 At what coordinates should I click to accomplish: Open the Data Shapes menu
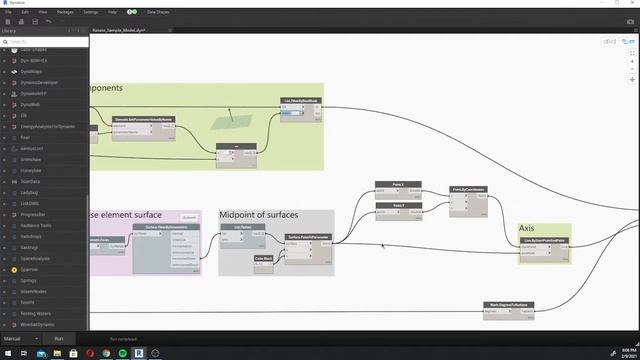click(x=158, y=12)
